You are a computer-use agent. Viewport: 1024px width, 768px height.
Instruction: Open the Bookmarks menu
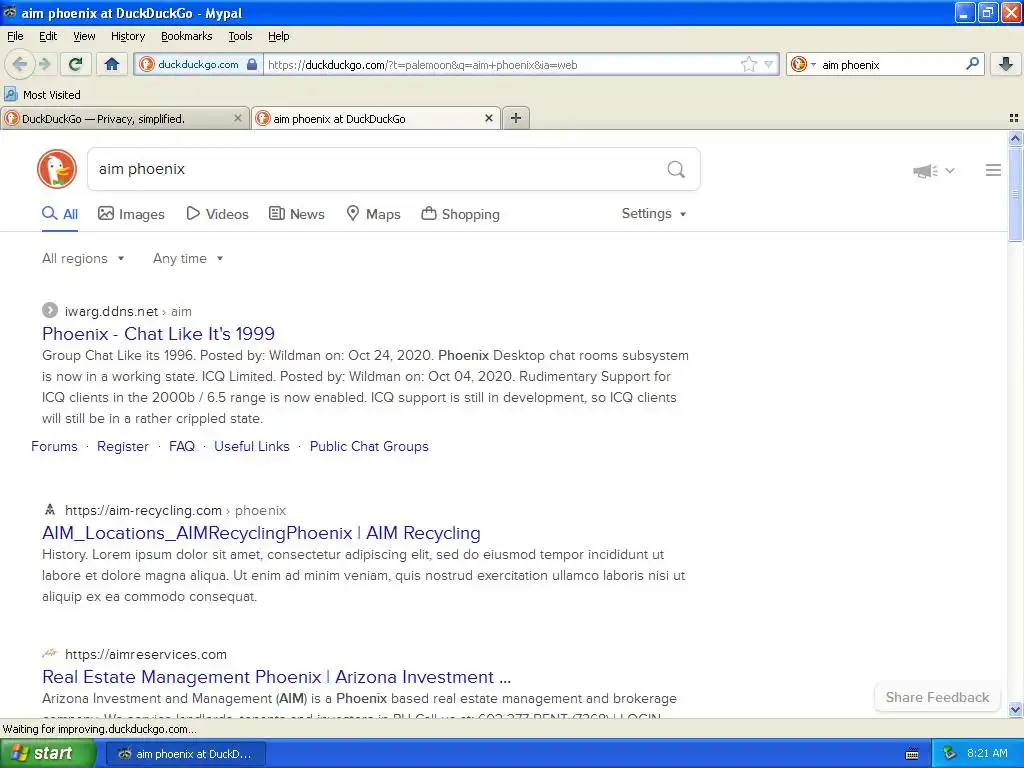pos(187,36)
